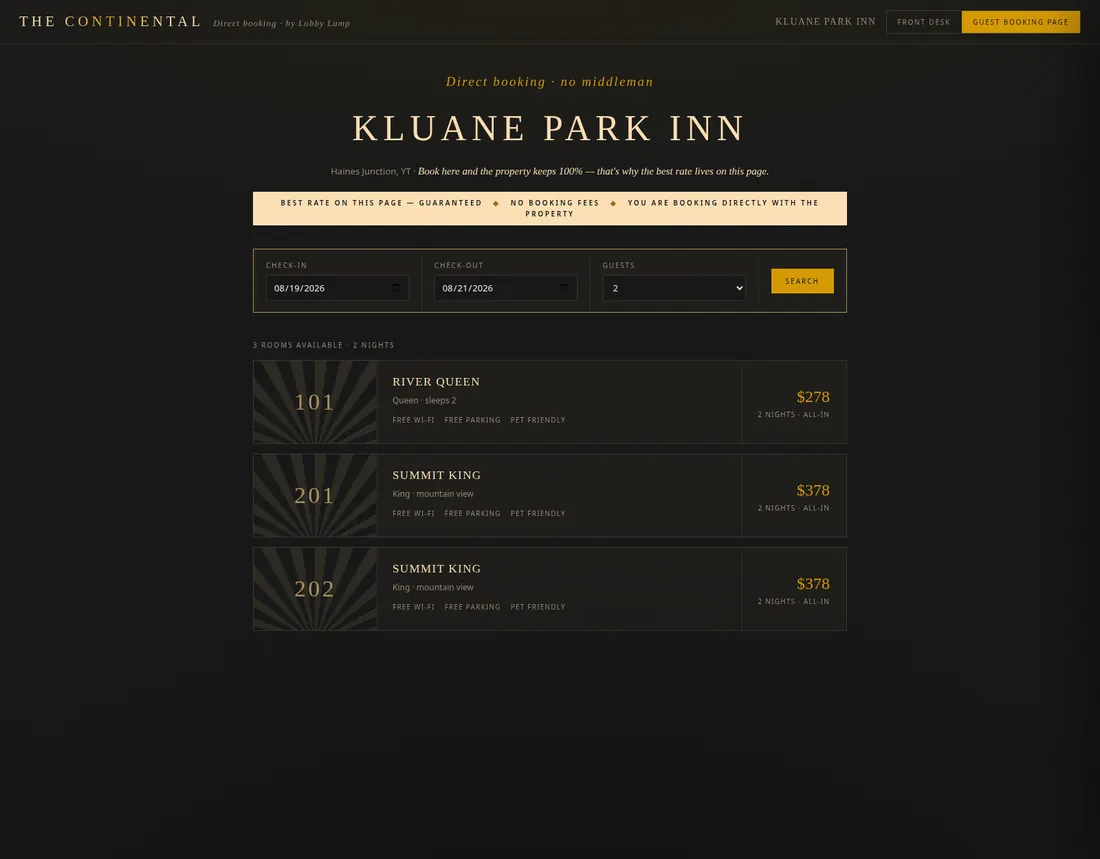
Task: Click 'No booking fees' banner text
Action: coord(555,203)
